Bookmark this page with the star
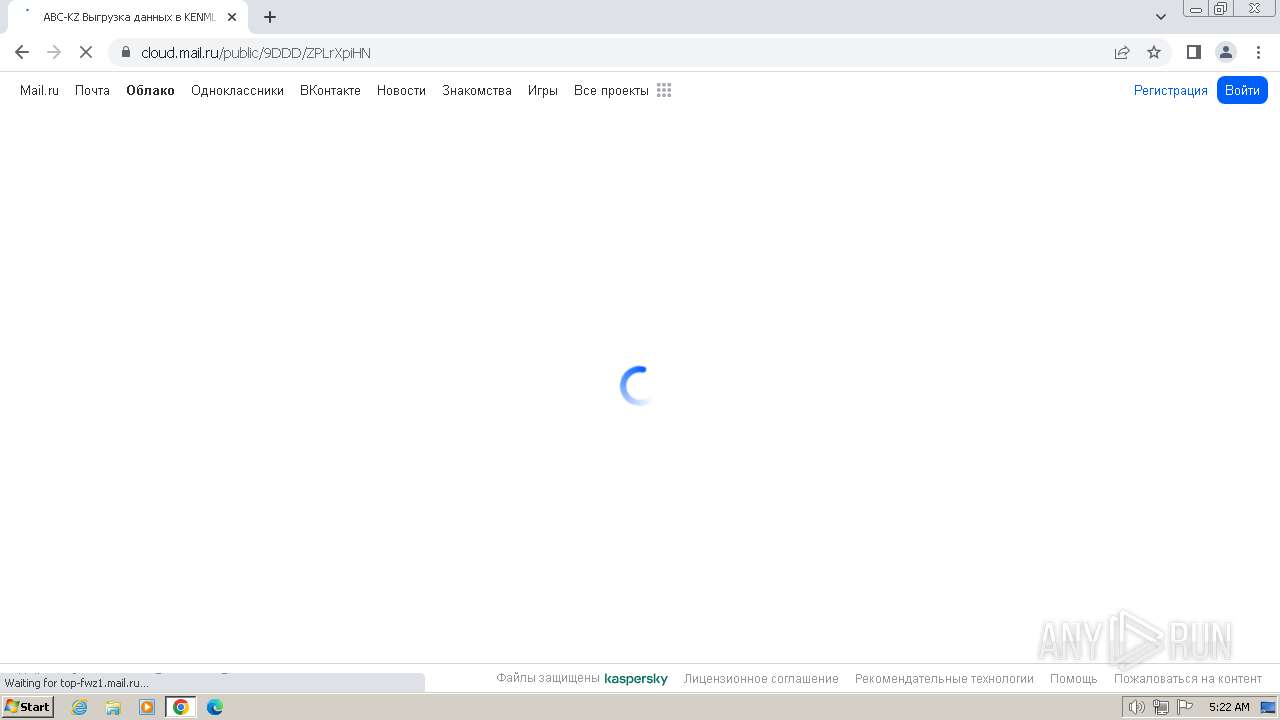 click(1154, 52)
